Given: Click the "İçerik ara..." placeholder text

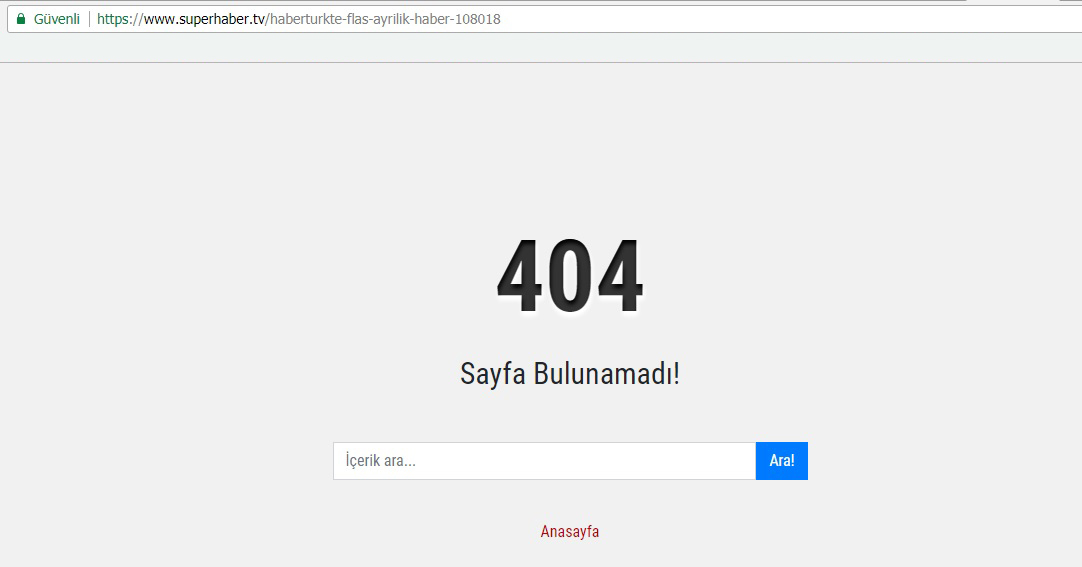Looking at the screenshot, I should click(x=381, y=461).
